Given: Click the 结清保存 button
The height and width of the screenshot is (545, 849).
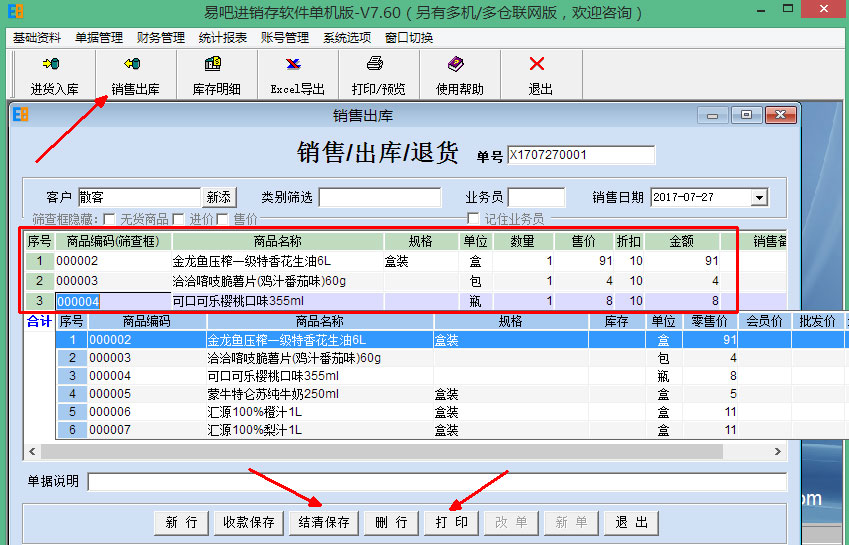Looking at the screenshot, I should (x=324, y=522).
